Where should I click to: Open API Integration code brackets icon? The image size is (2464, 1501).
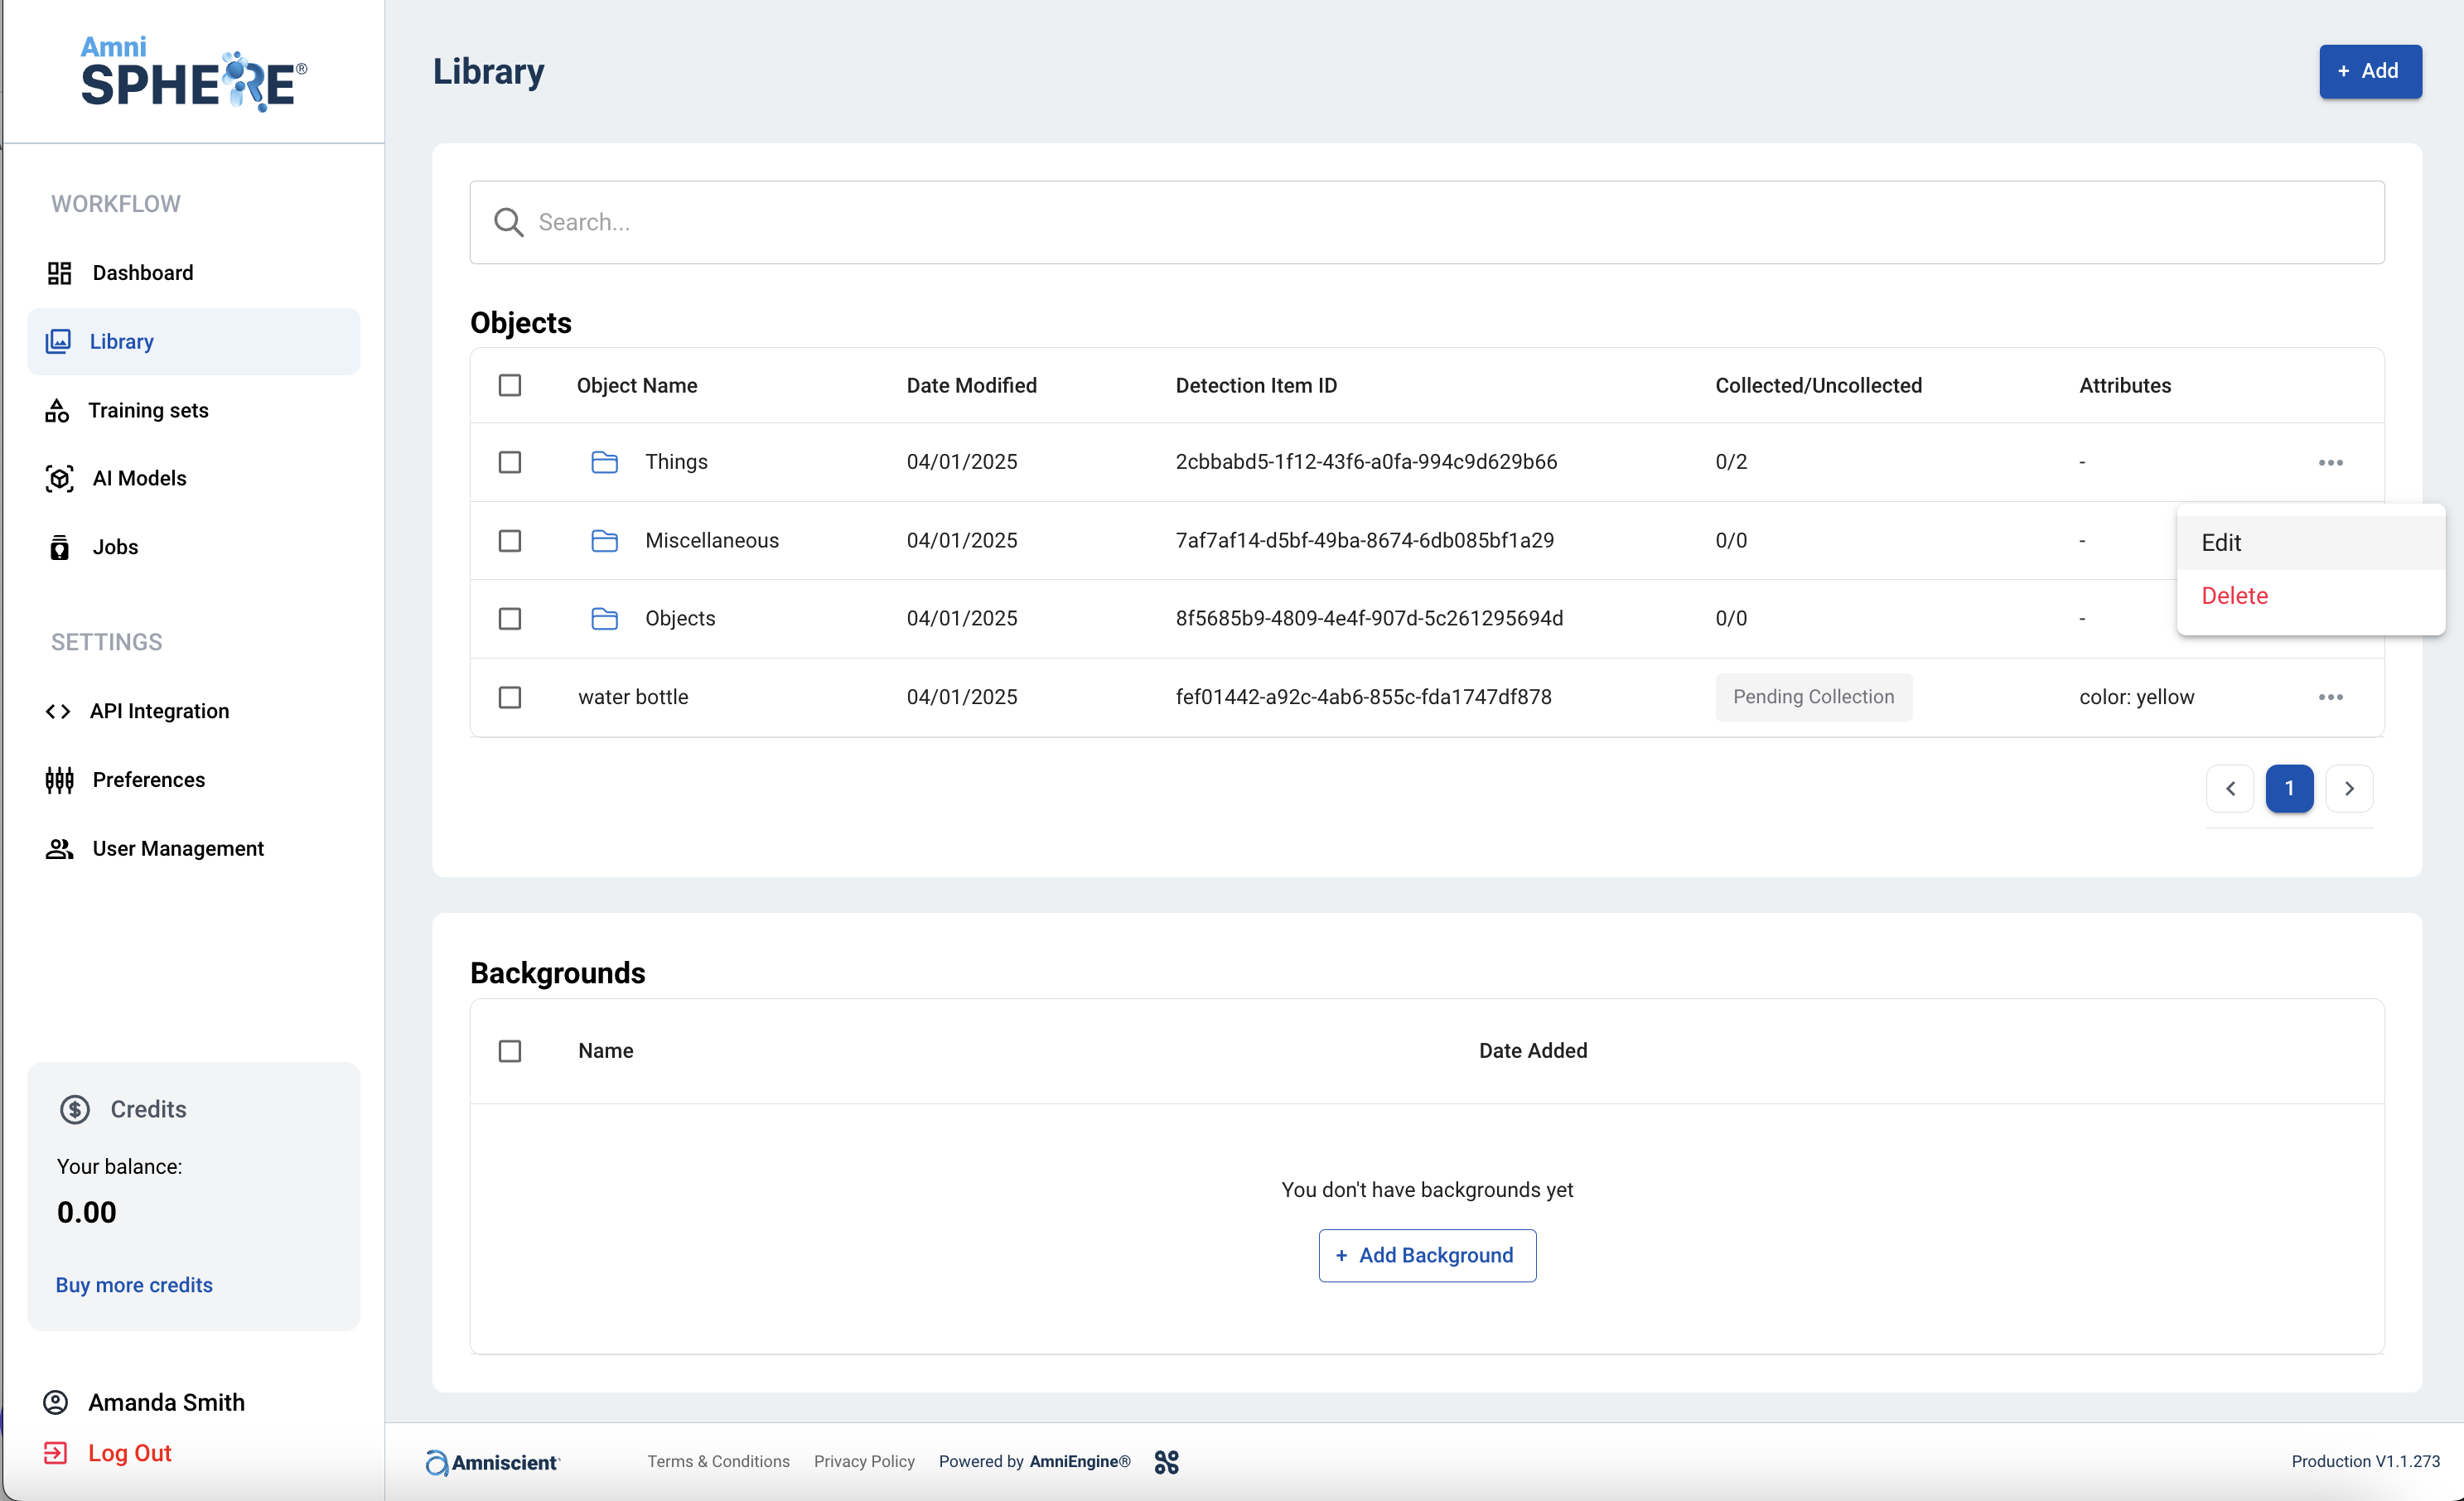[x=58, y=711]
